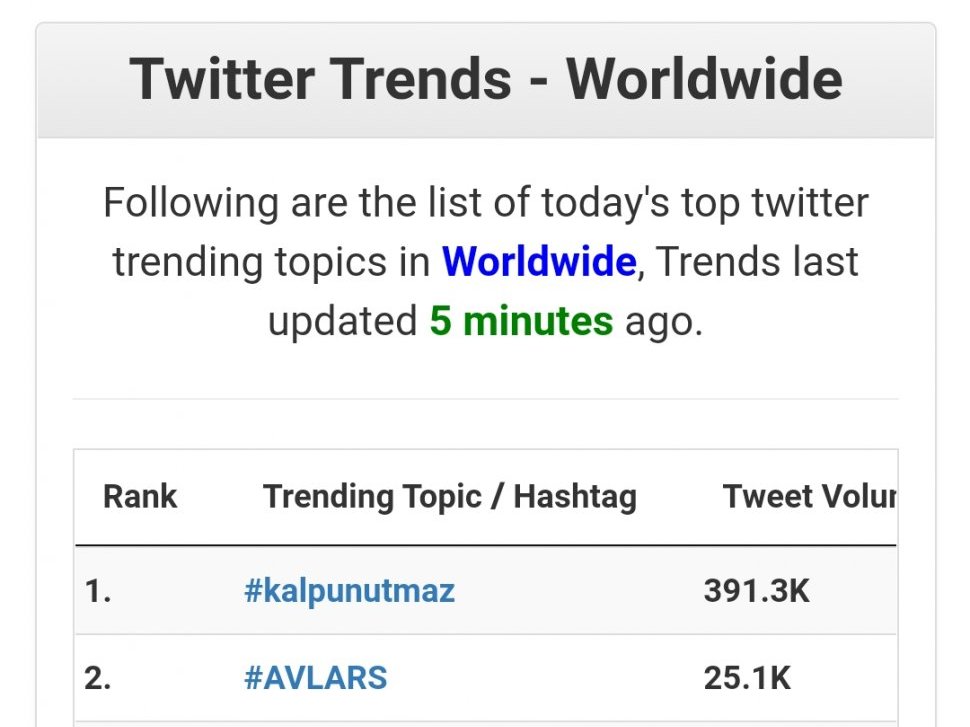Click the words "trending topics" in the description
Screen dimensions: 970x727
click(272, 262)
